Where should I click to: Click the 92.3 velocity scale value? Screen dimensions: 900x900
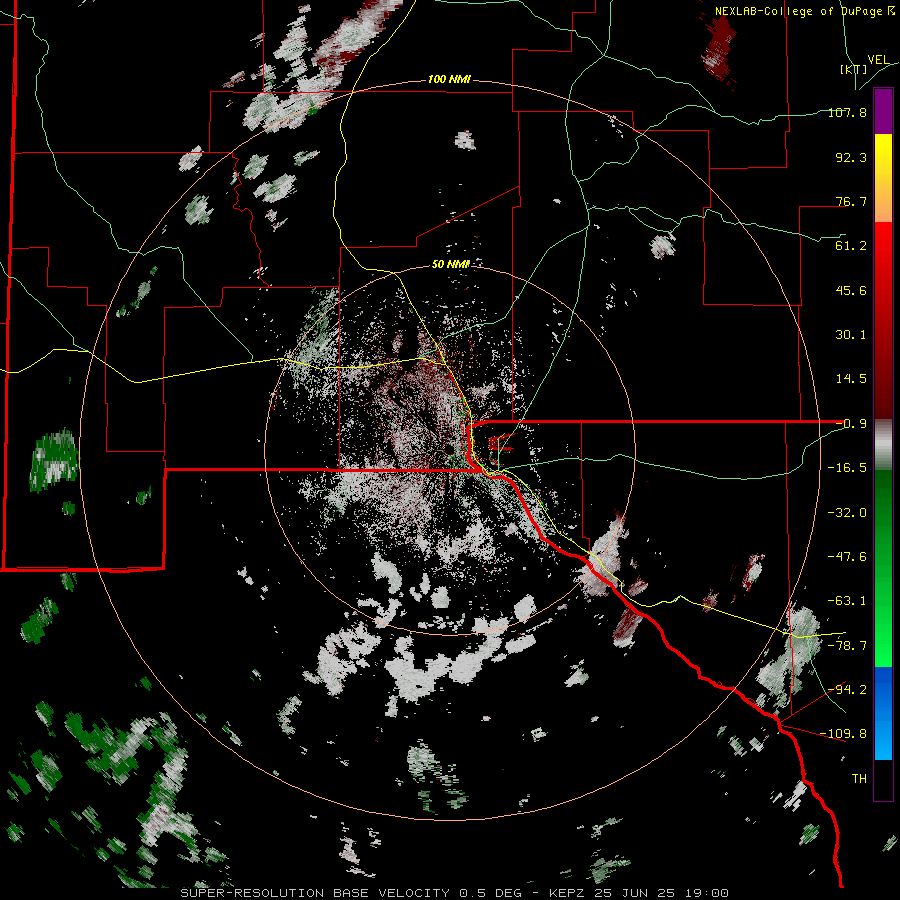click(x=851, y=157)
